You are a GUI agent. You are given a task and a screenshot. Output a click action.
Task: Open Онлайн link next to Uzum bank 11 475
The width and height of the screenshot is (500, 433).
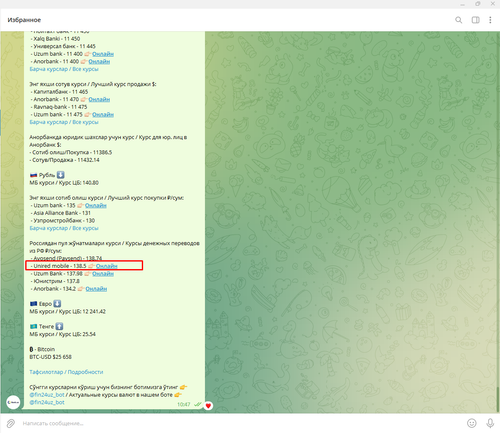click(x=103, y=115)
